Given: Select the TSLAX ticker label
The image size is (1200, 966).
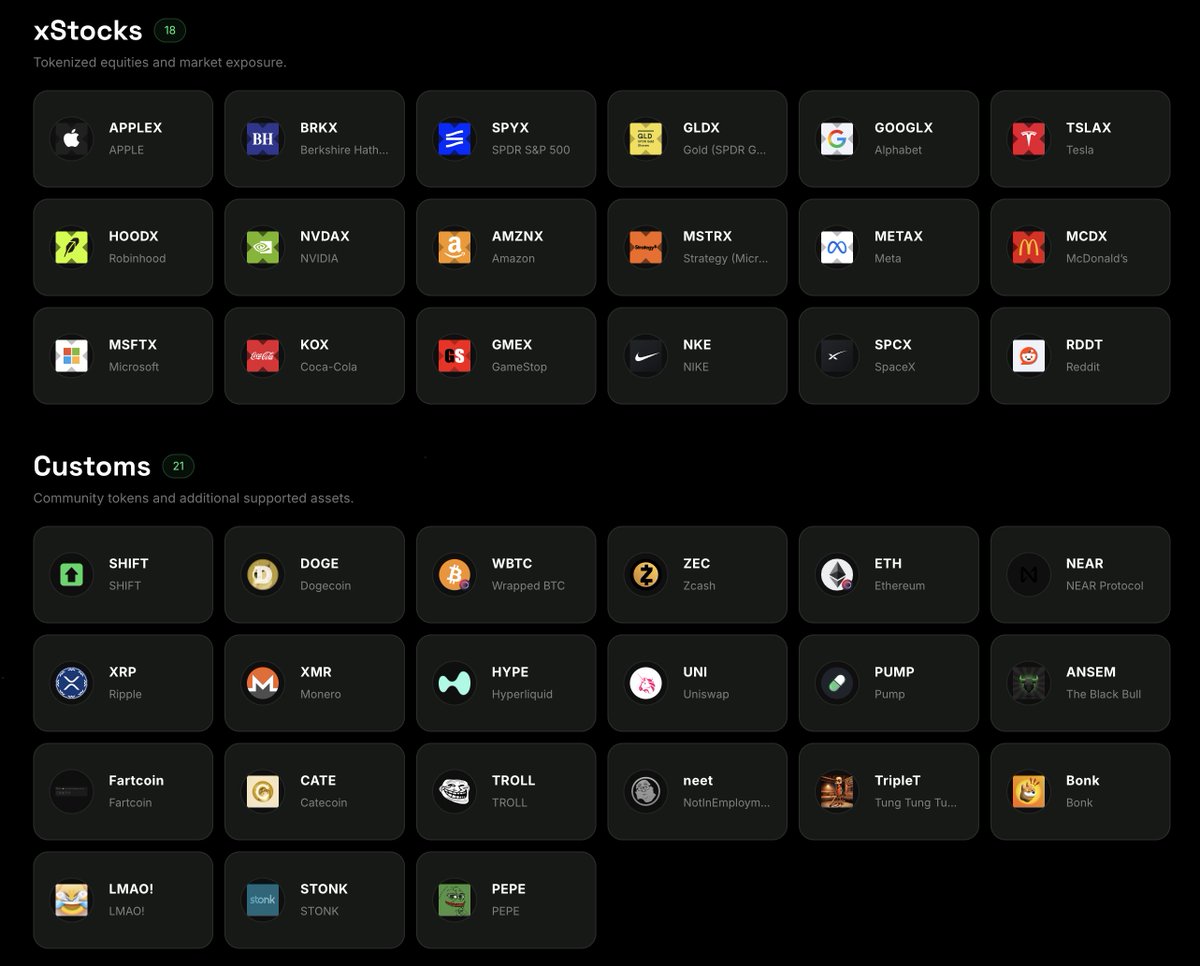Looking at the screenshot, I should coord(1088,128).
